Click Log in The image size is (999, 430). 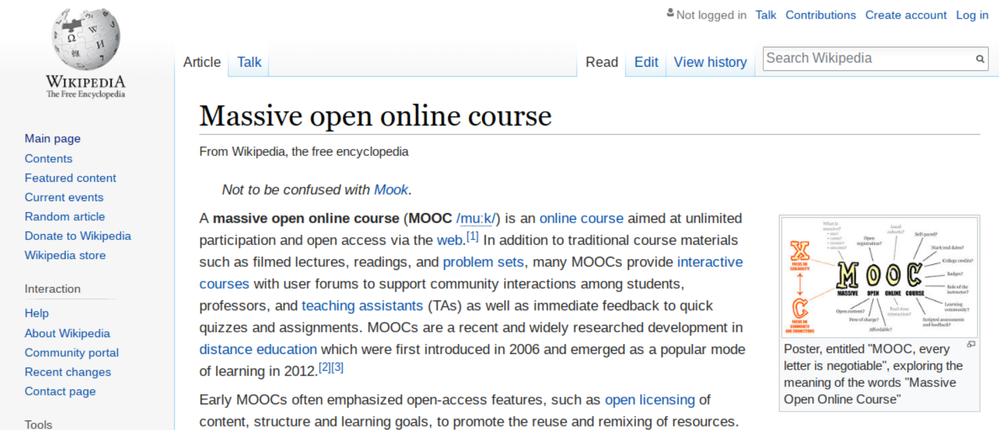point(972,15)
